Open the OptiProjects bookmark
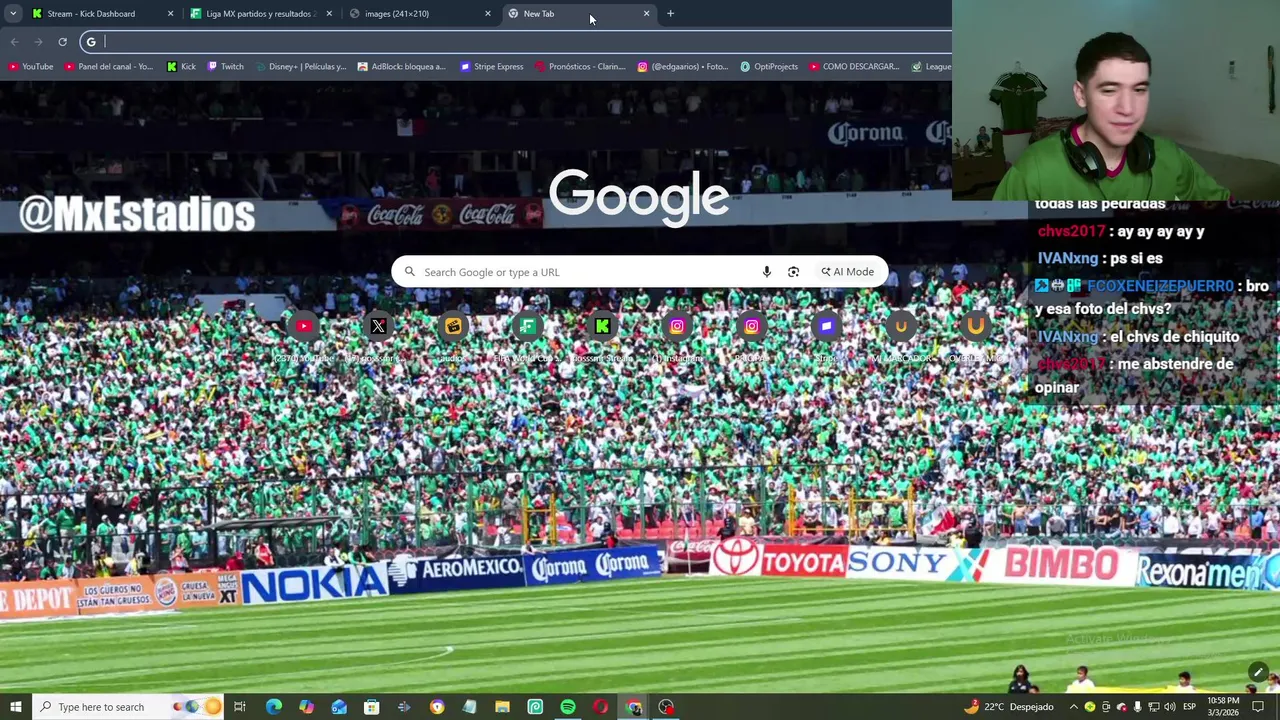Screen dimensions: 1280x720 (x=769, y=67)
